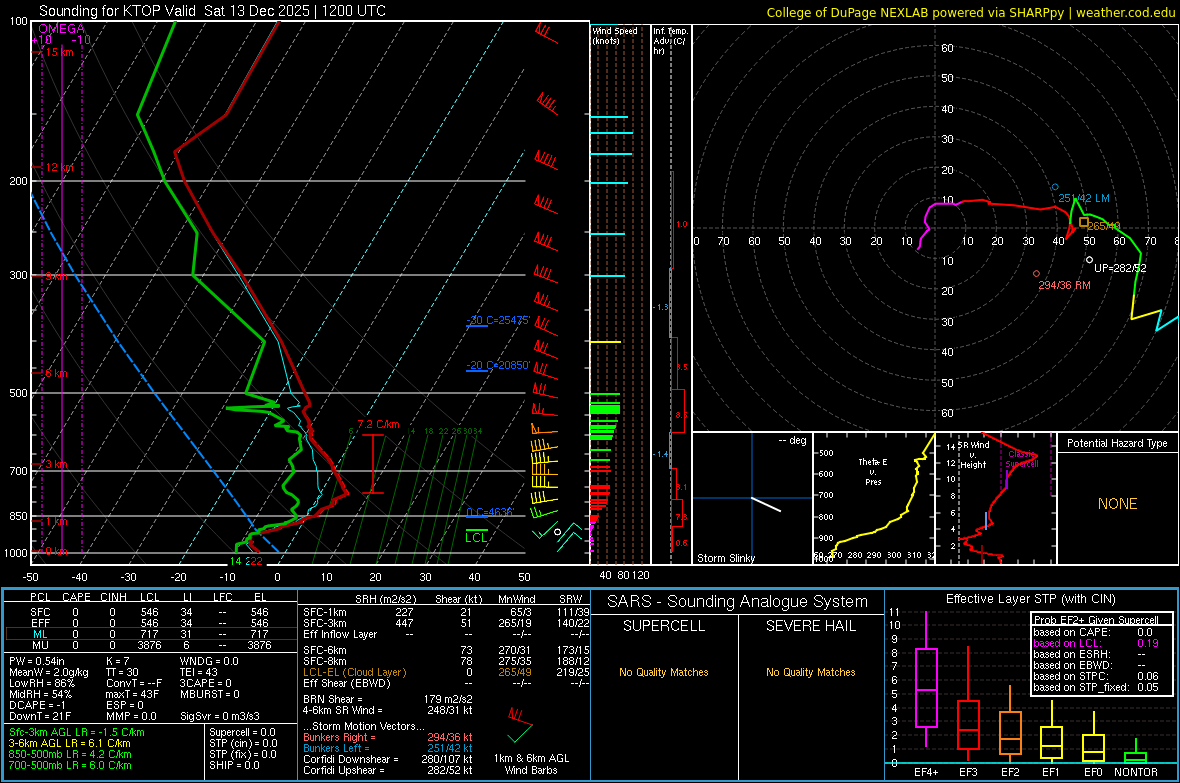Click the '15 km' height label
The image size is (1180, 783).
[x=59, y=52]
